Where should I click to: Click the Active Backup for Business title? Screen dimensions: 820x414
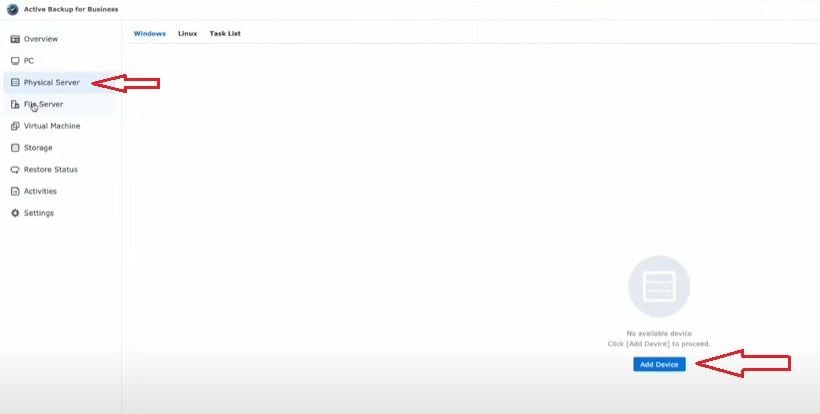(71, 9)
